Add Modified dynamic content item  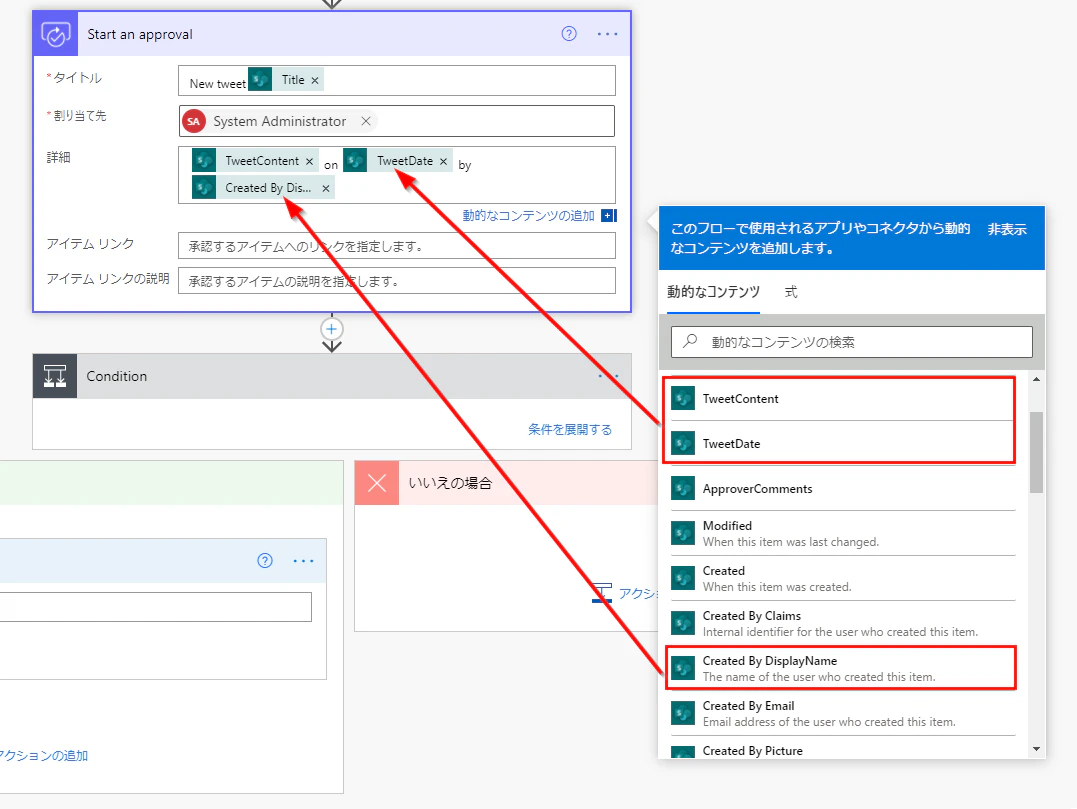pyautogui.click(x=843, y=534)
